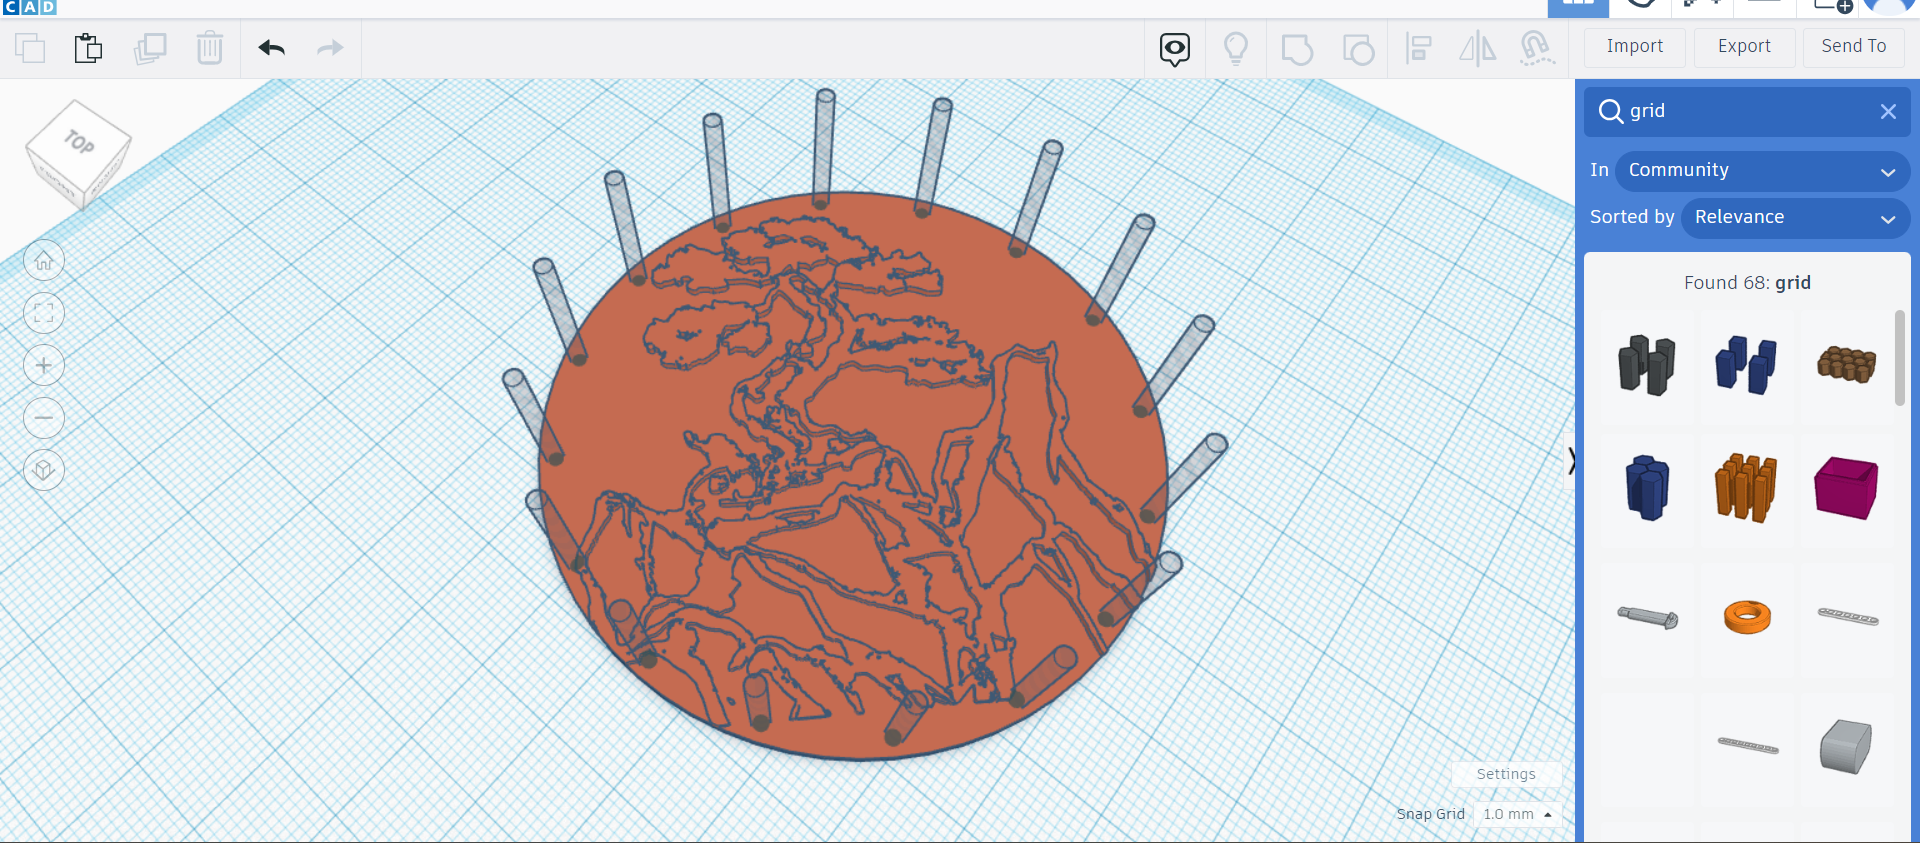Toggle orthographic/perspective view cube icon
The height and width of the screenshot is (843, 1920).
(x=44, y=470)
